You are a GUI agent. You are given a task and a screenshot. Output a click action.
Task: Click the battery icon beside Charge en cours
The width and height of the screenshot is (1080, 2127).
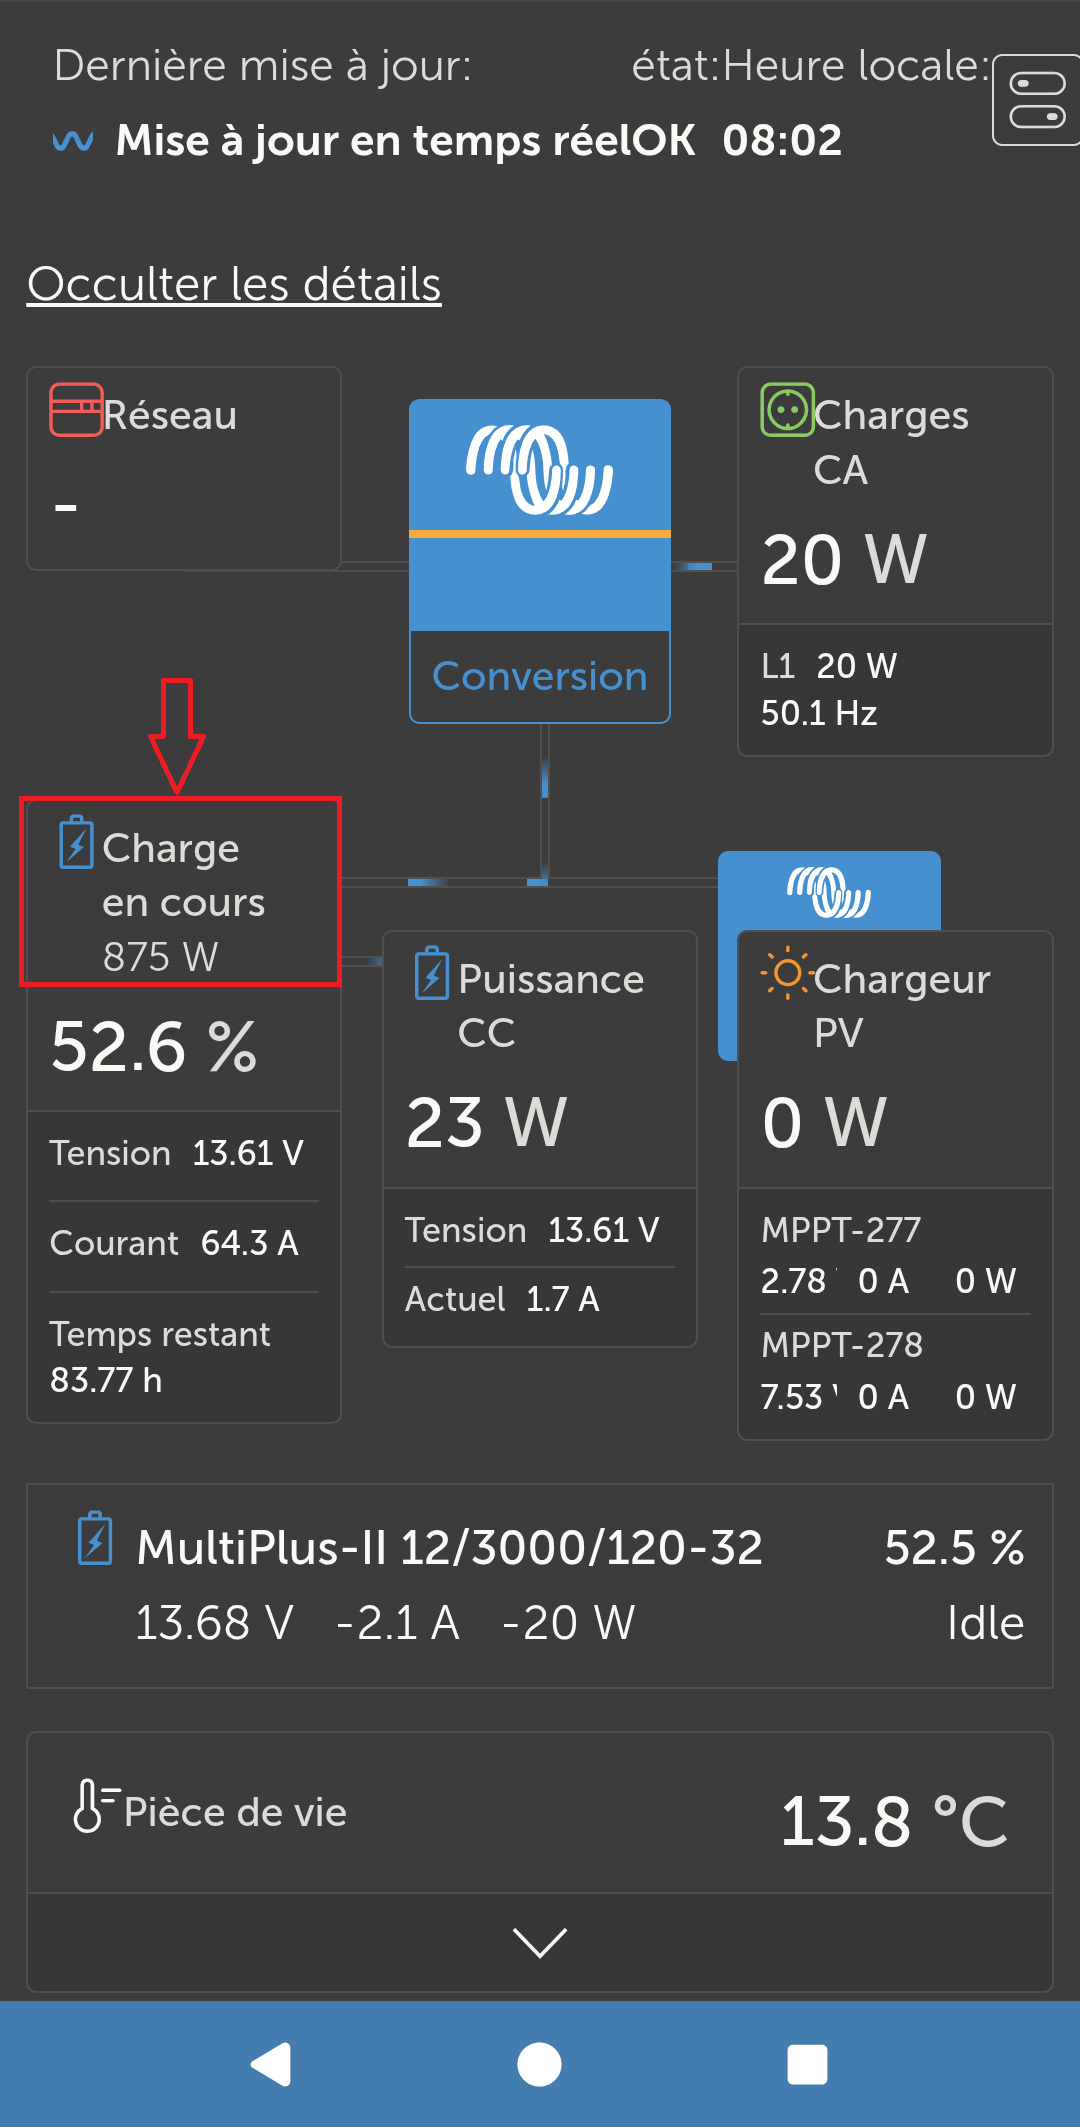[76, 843]
